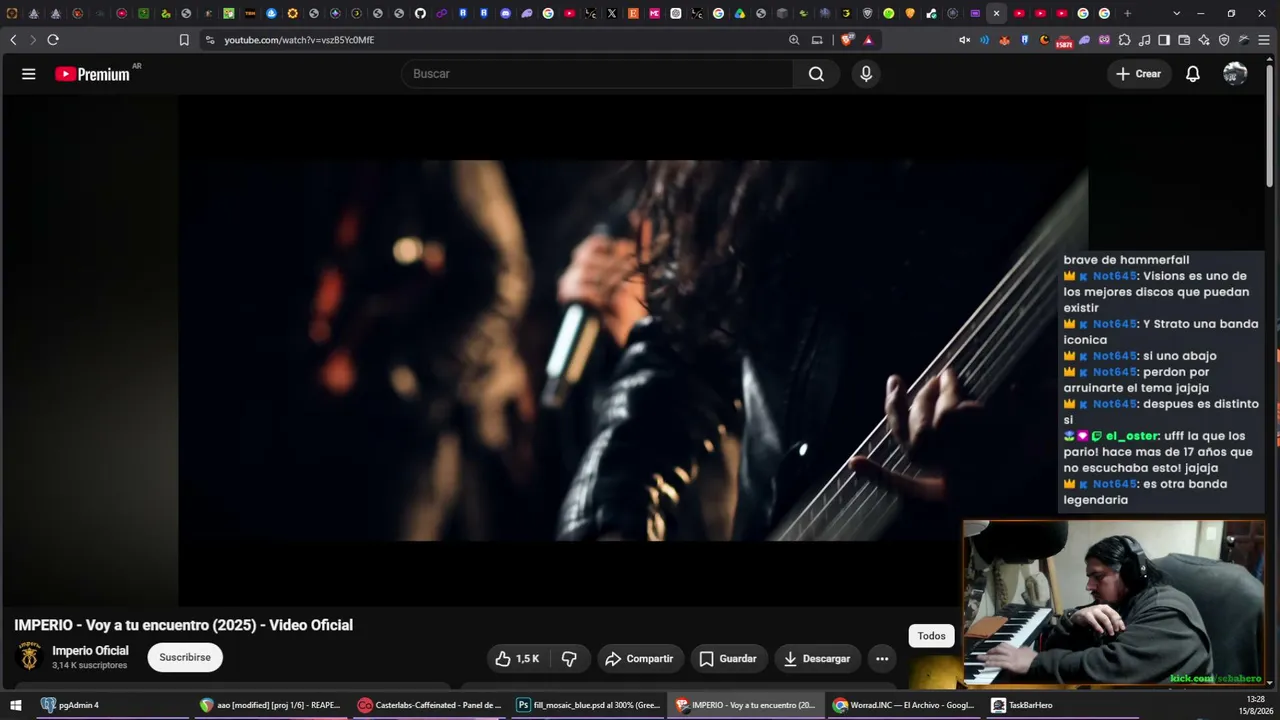
Task: Switch to pgAdmin 4 in taskbar
Action: 70,705
